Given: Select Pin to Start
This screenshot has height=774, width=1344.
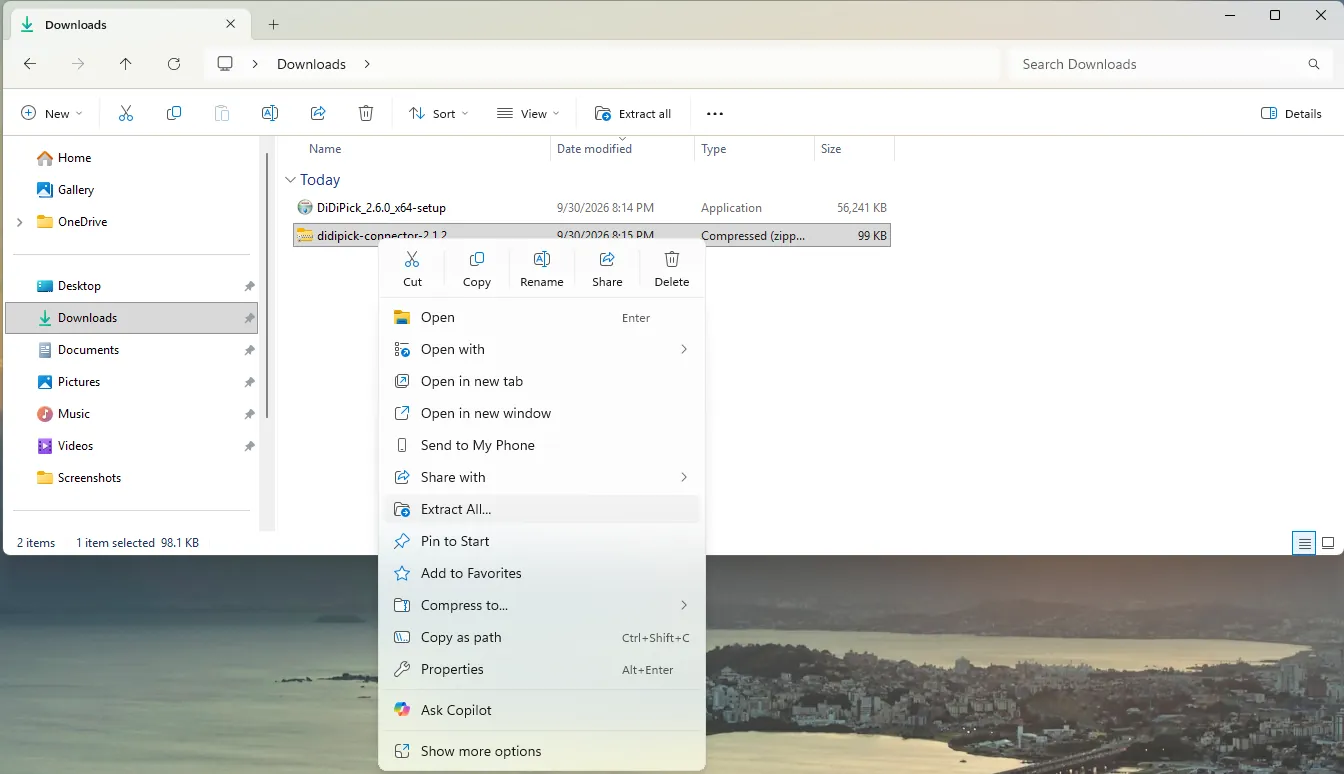Looking at the screenshot, I should click(x=541, y=541).
